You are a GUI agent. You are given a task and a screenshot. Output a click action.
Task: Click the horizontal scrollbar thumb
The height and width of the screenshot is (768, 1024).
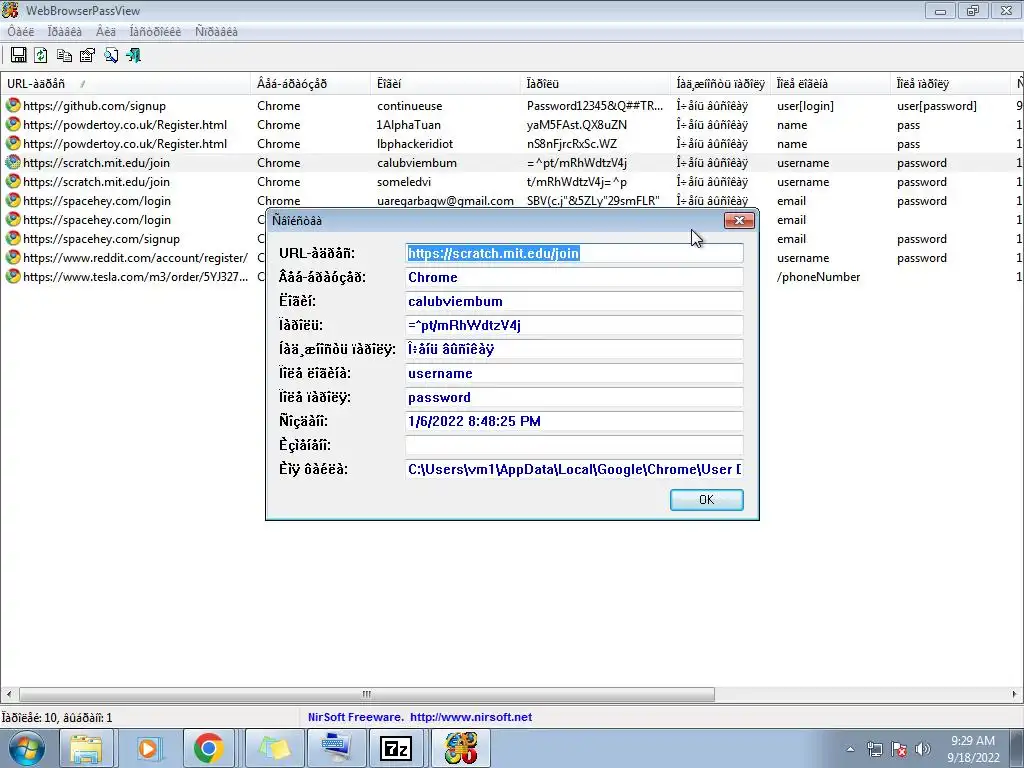pos(366,694)
